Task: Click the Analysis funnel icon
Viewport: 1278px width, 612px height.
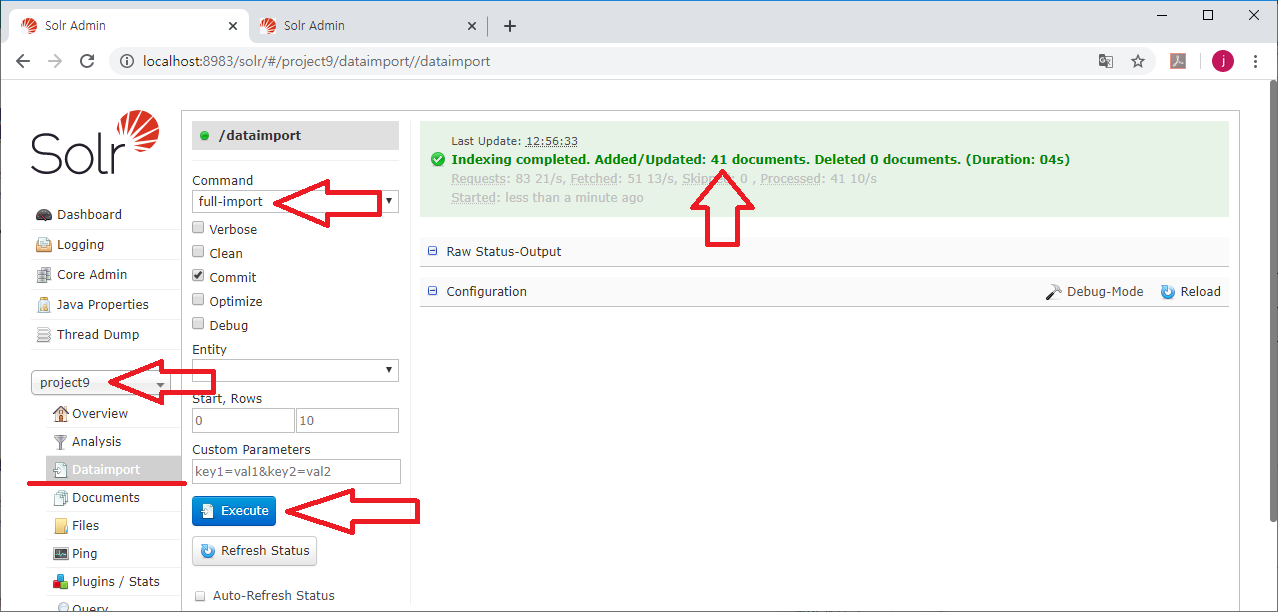Action: point(61,441)
